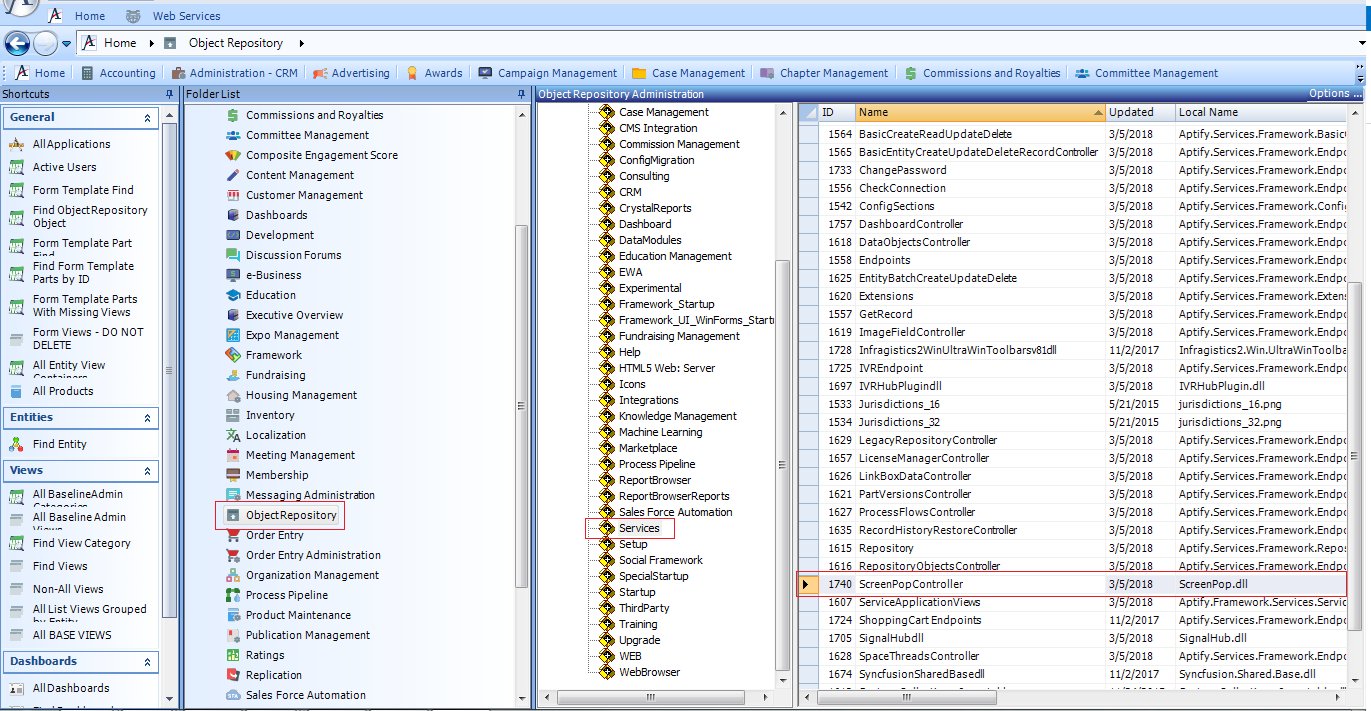Select Expo Management folder icon
1371x711 pixels.
(x=233, y=335)
